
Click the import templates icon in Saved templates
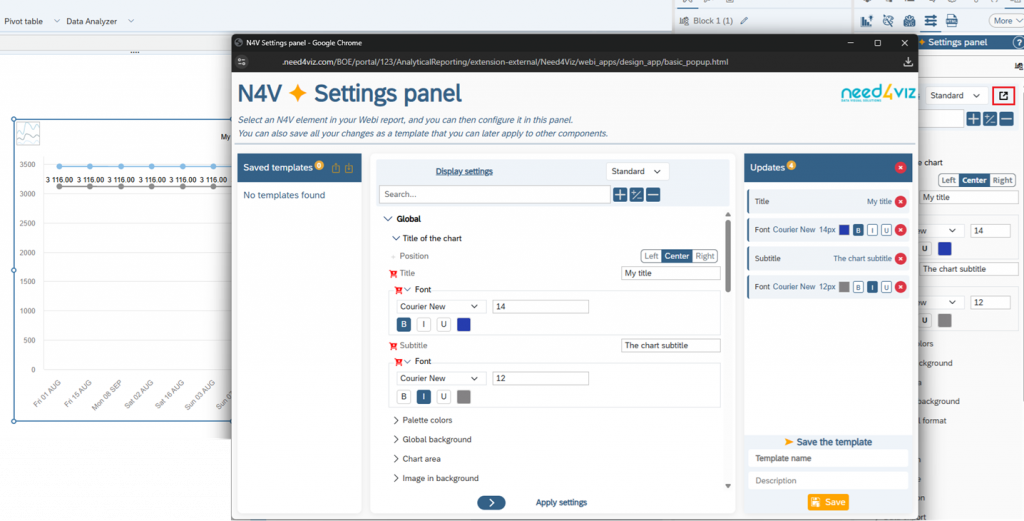coord(349,168)
